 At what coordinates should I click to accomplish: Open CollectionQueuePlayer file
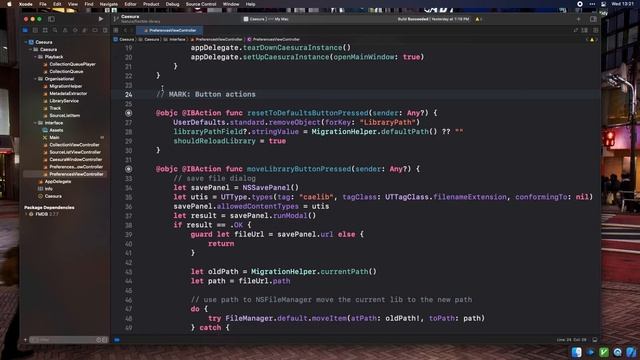point(72,64)
